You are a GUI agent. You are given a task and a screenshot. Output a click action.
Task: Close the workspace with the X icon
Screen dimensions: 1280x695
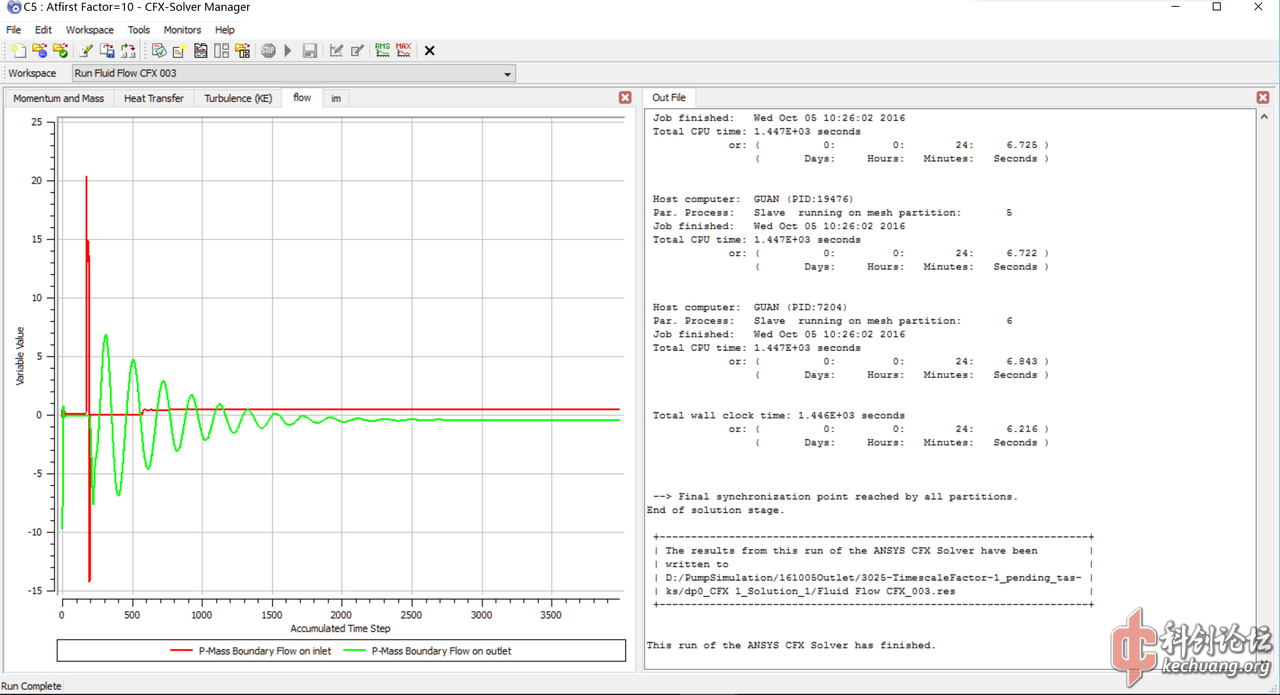430,51
